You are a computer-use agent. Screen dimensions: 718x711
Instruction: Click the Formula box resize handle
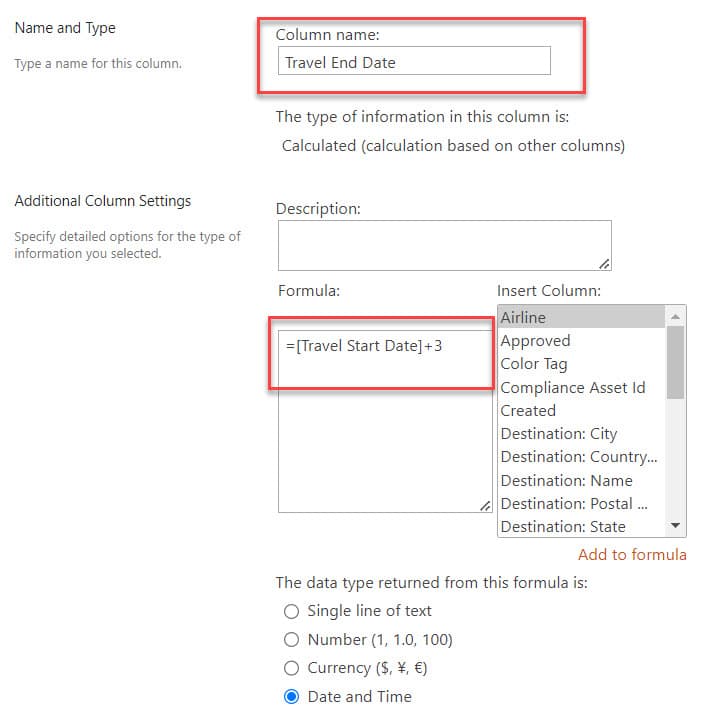coord(485,505)
